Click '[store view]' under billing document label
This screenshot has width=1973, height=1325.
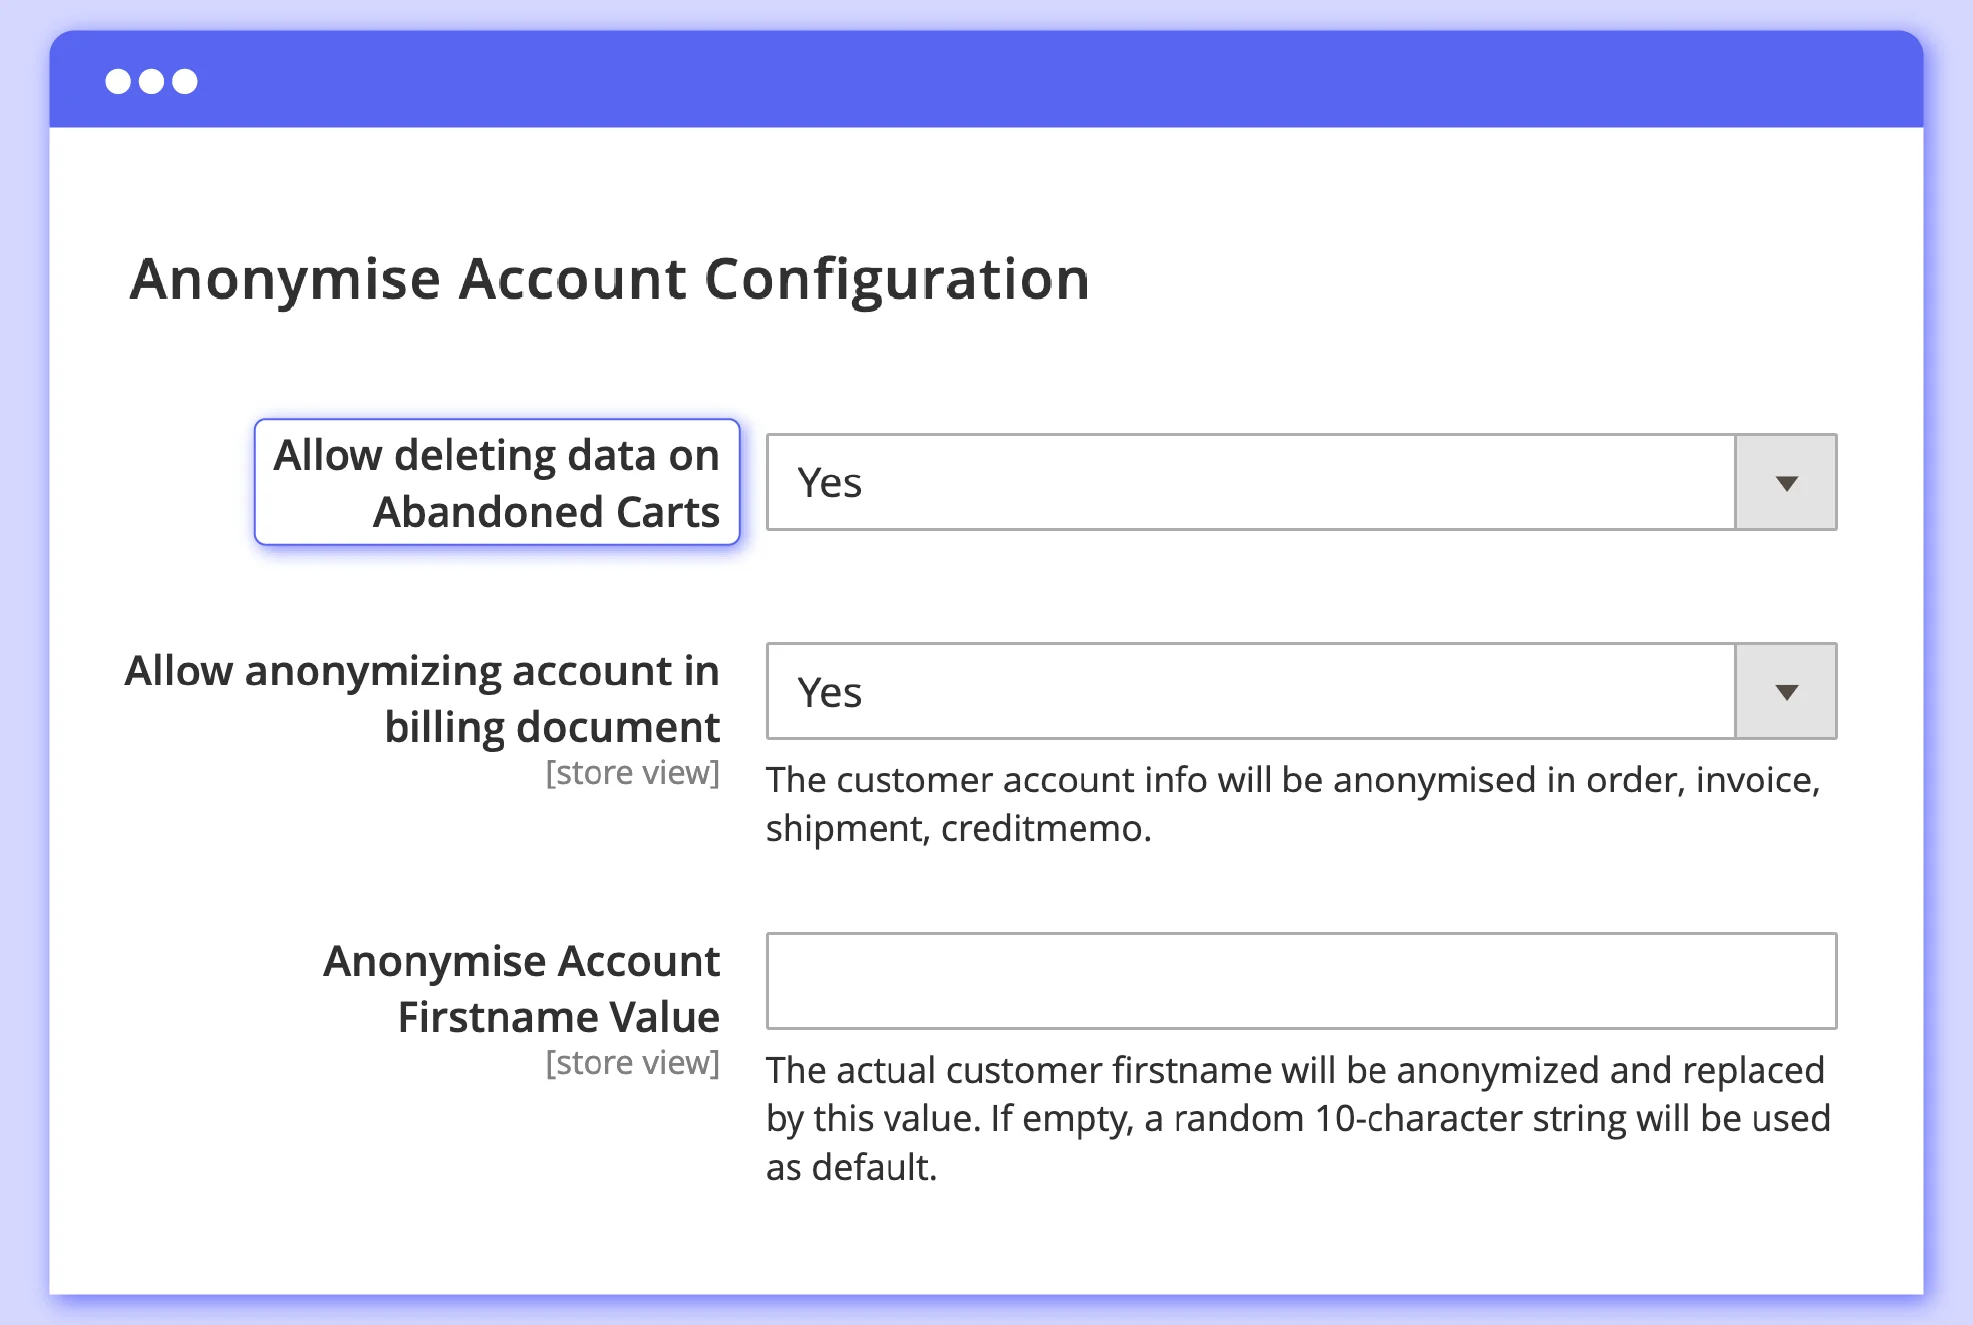(x=632, y=773)
